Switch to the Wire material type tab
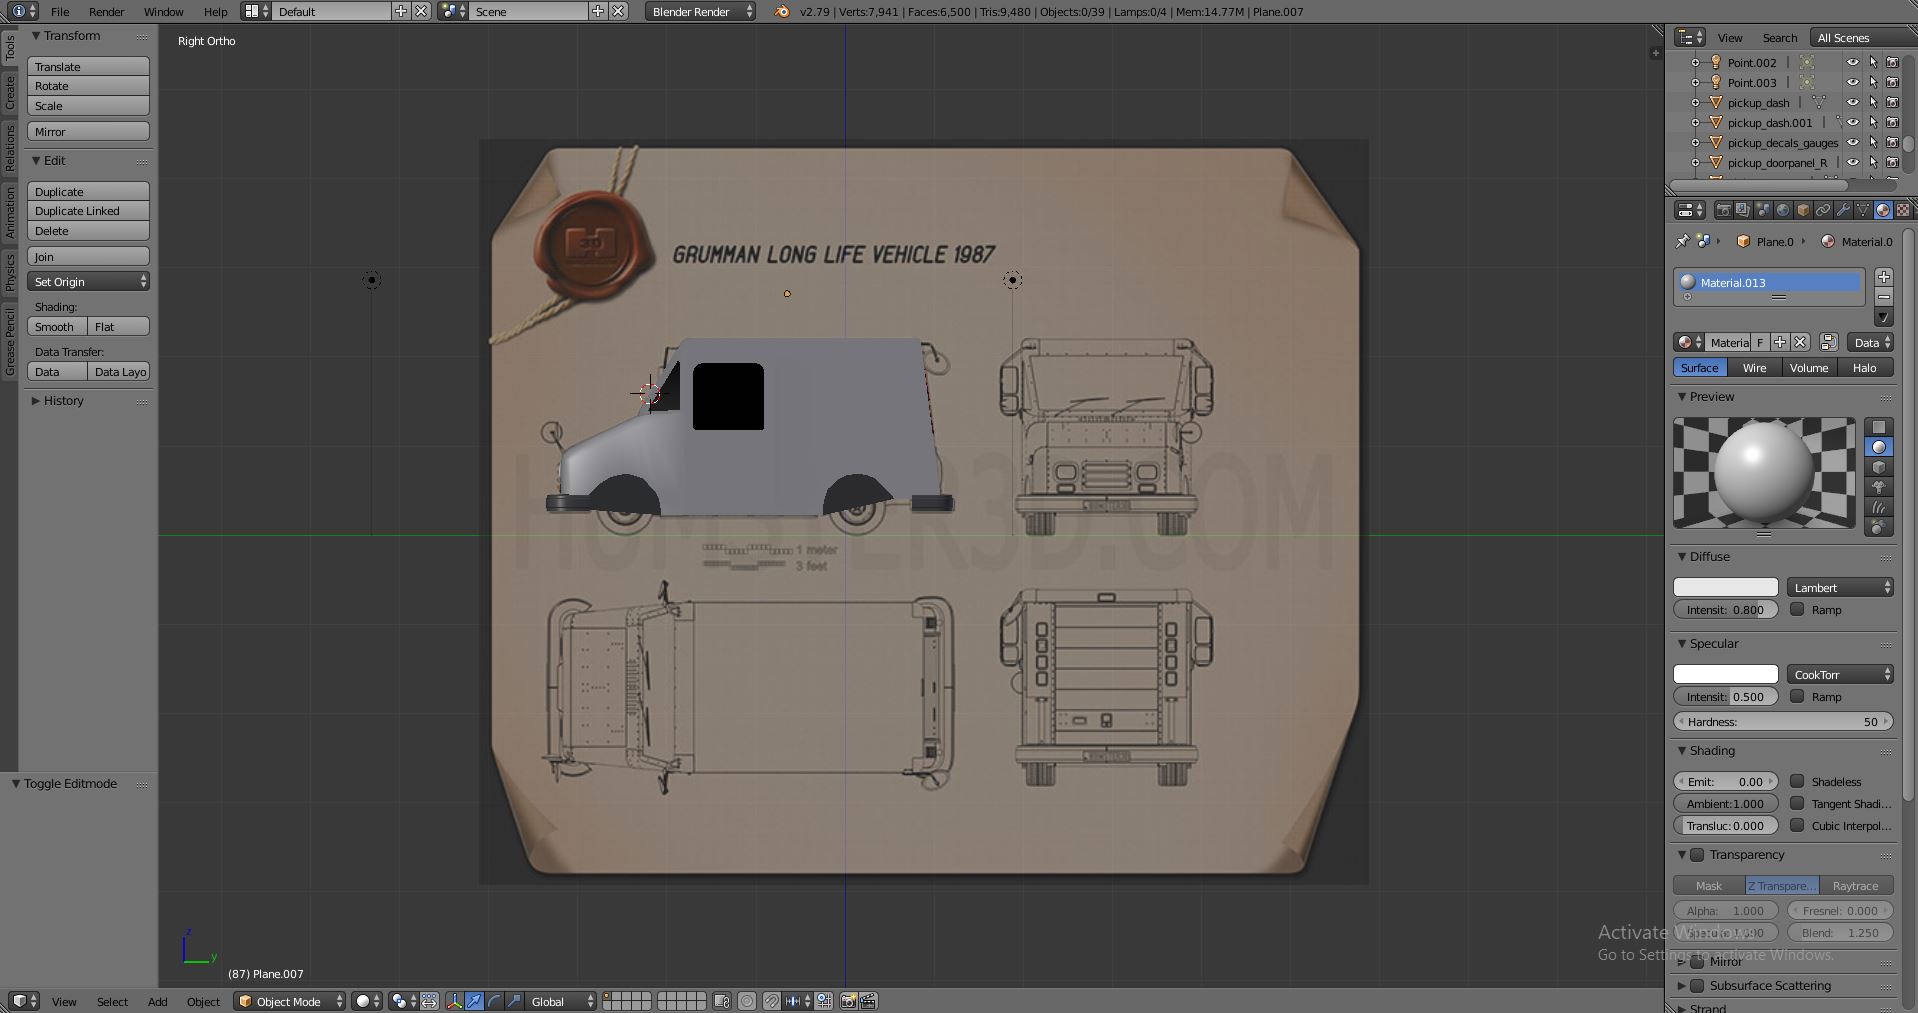Image resolution: width=1918 pixels, height=1013 pixels. coord(1754,367)
